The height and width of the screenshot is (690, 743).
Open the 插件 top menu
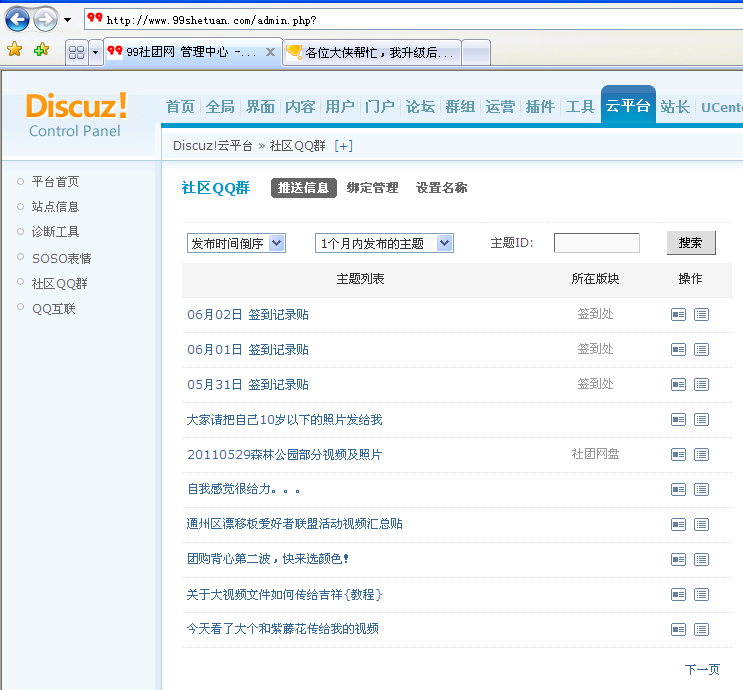pos(540,107)
